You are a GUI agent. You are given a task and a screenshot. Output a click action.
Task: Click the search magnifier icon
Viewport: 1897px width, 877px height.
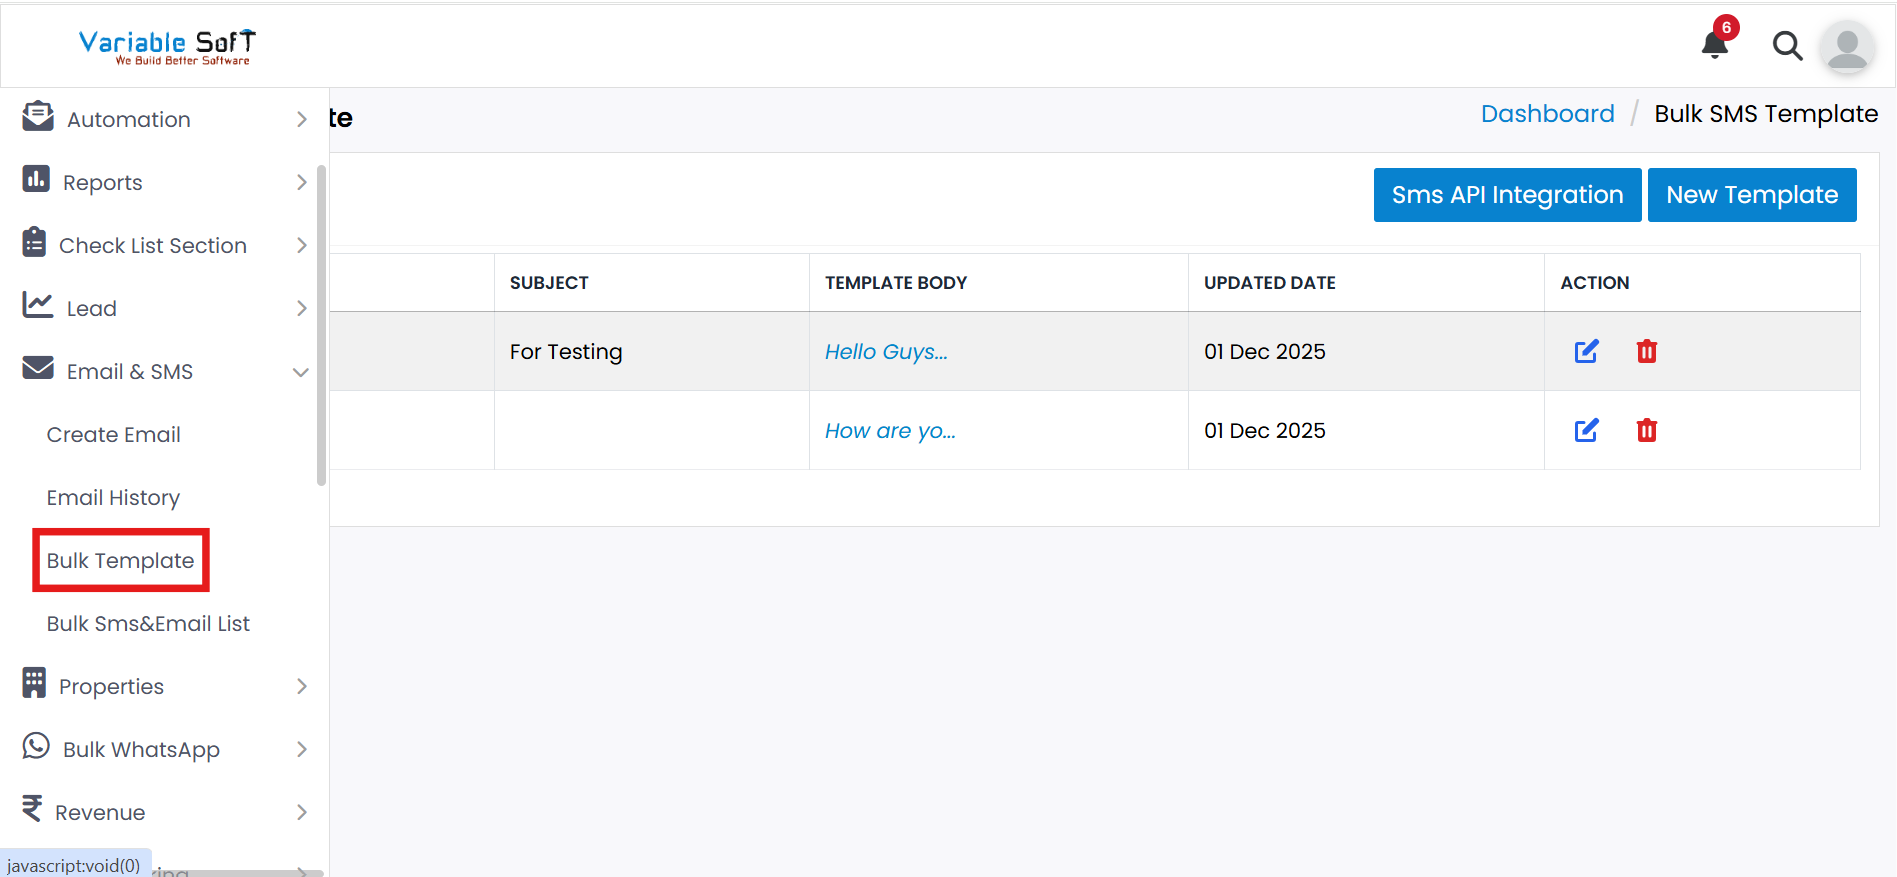point(1786,46)
